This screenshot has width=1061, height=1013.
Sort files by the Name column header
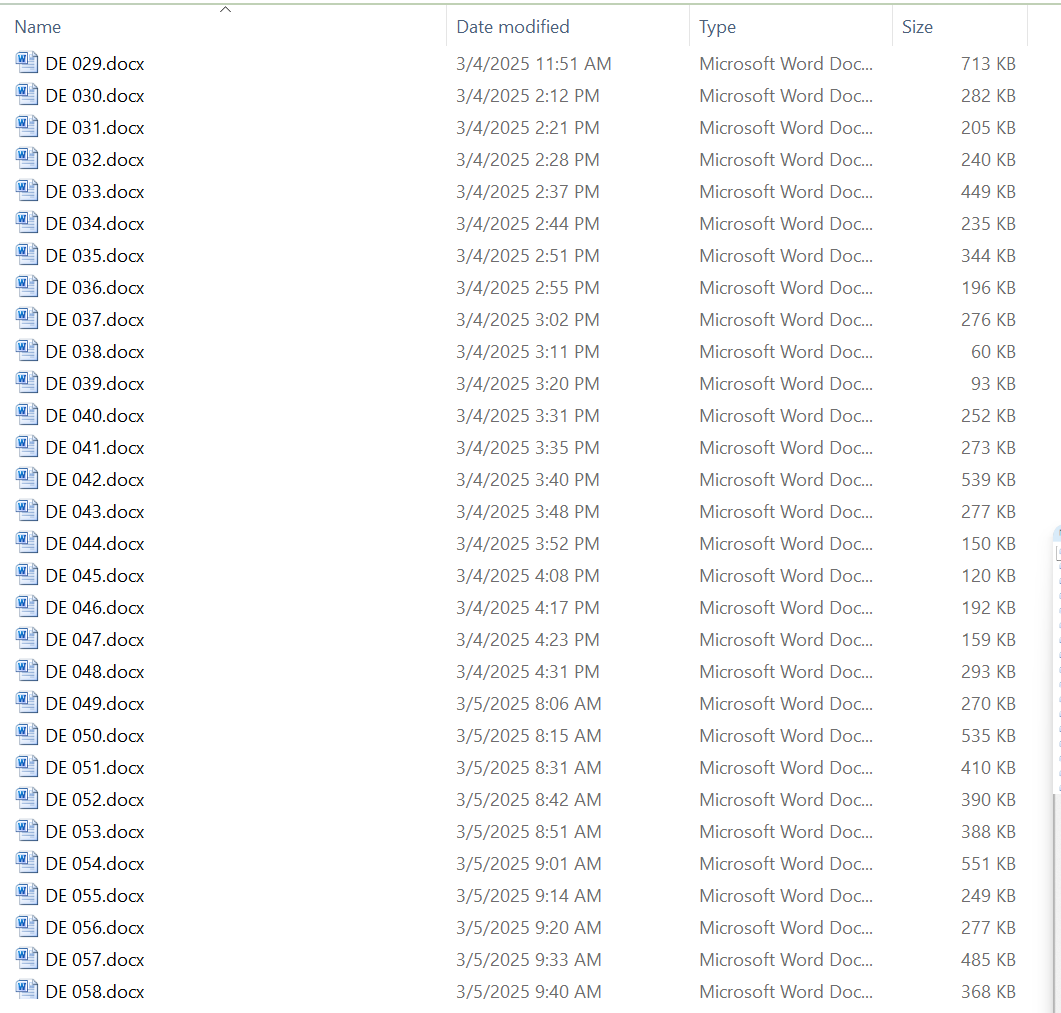tap(38, 27)
